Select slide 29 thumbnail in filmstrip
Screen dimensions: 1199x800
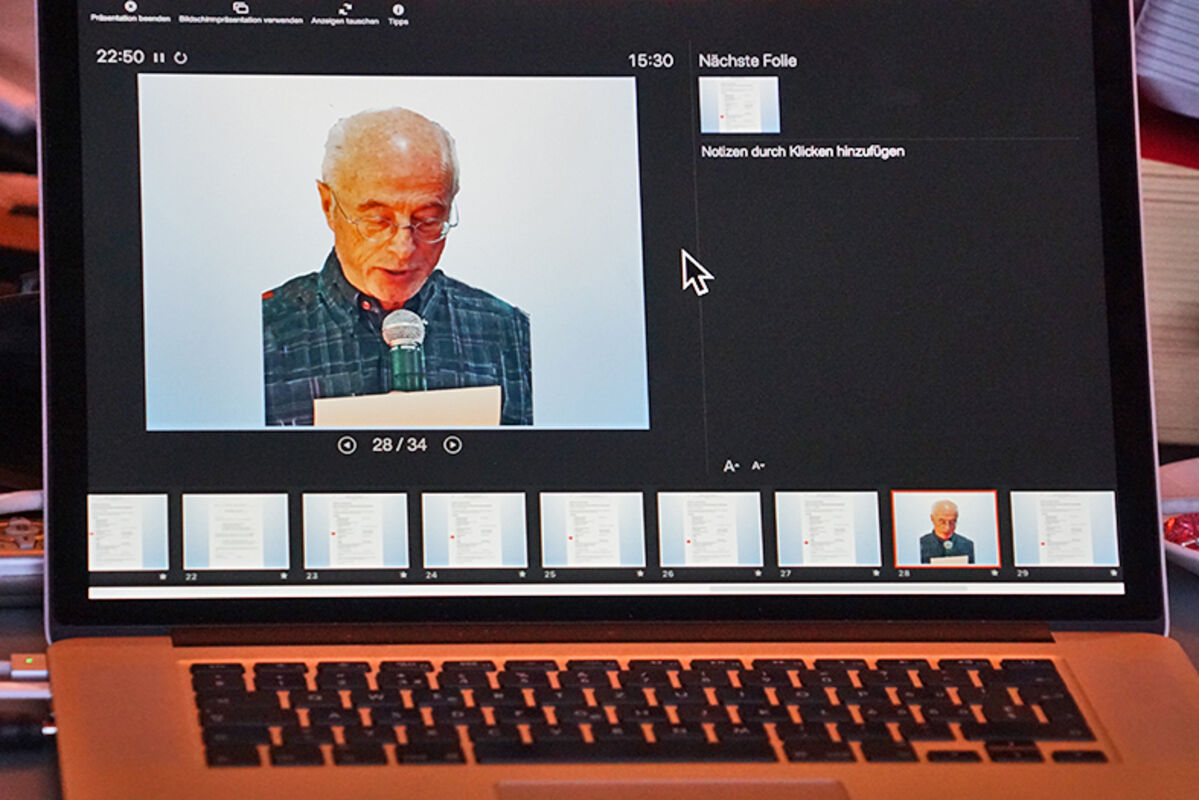pos(1064,529)
